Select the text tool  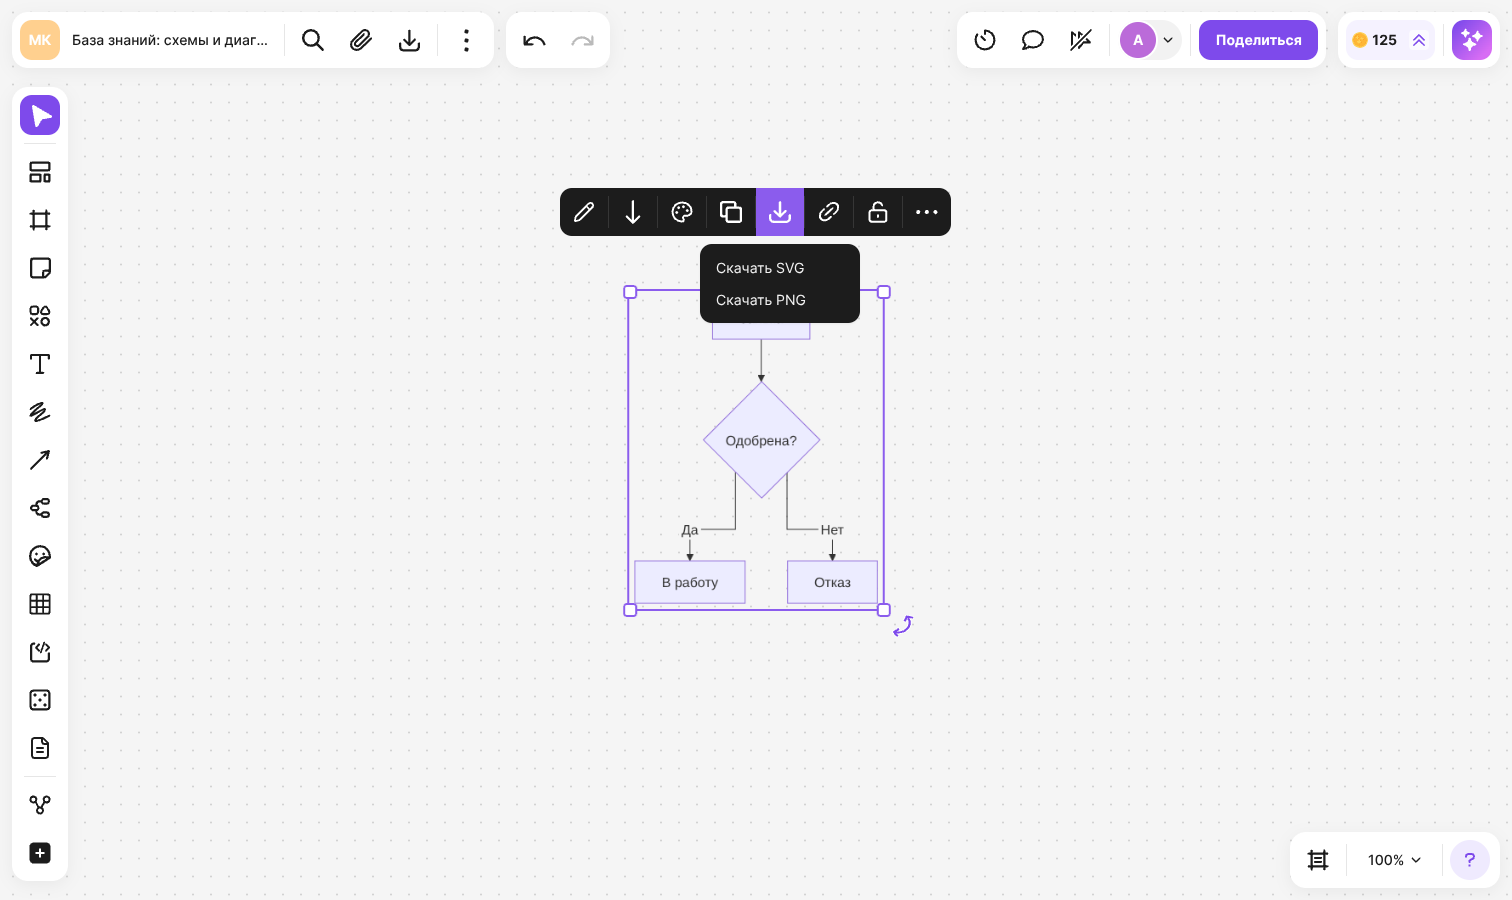[40, 364]
